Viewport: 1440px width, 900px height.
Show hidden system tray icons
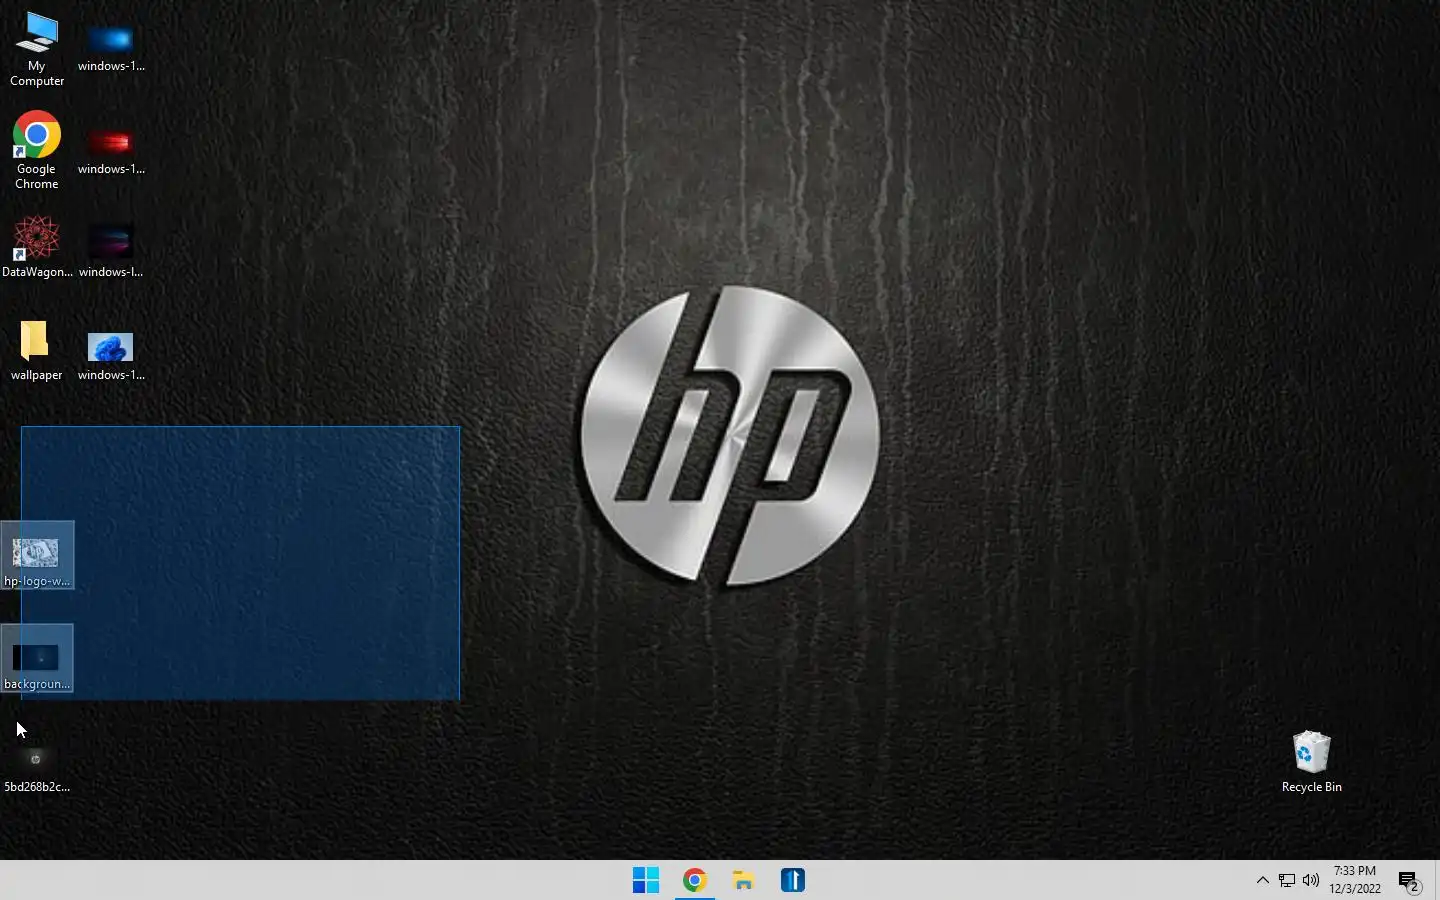click(1263, 880)
